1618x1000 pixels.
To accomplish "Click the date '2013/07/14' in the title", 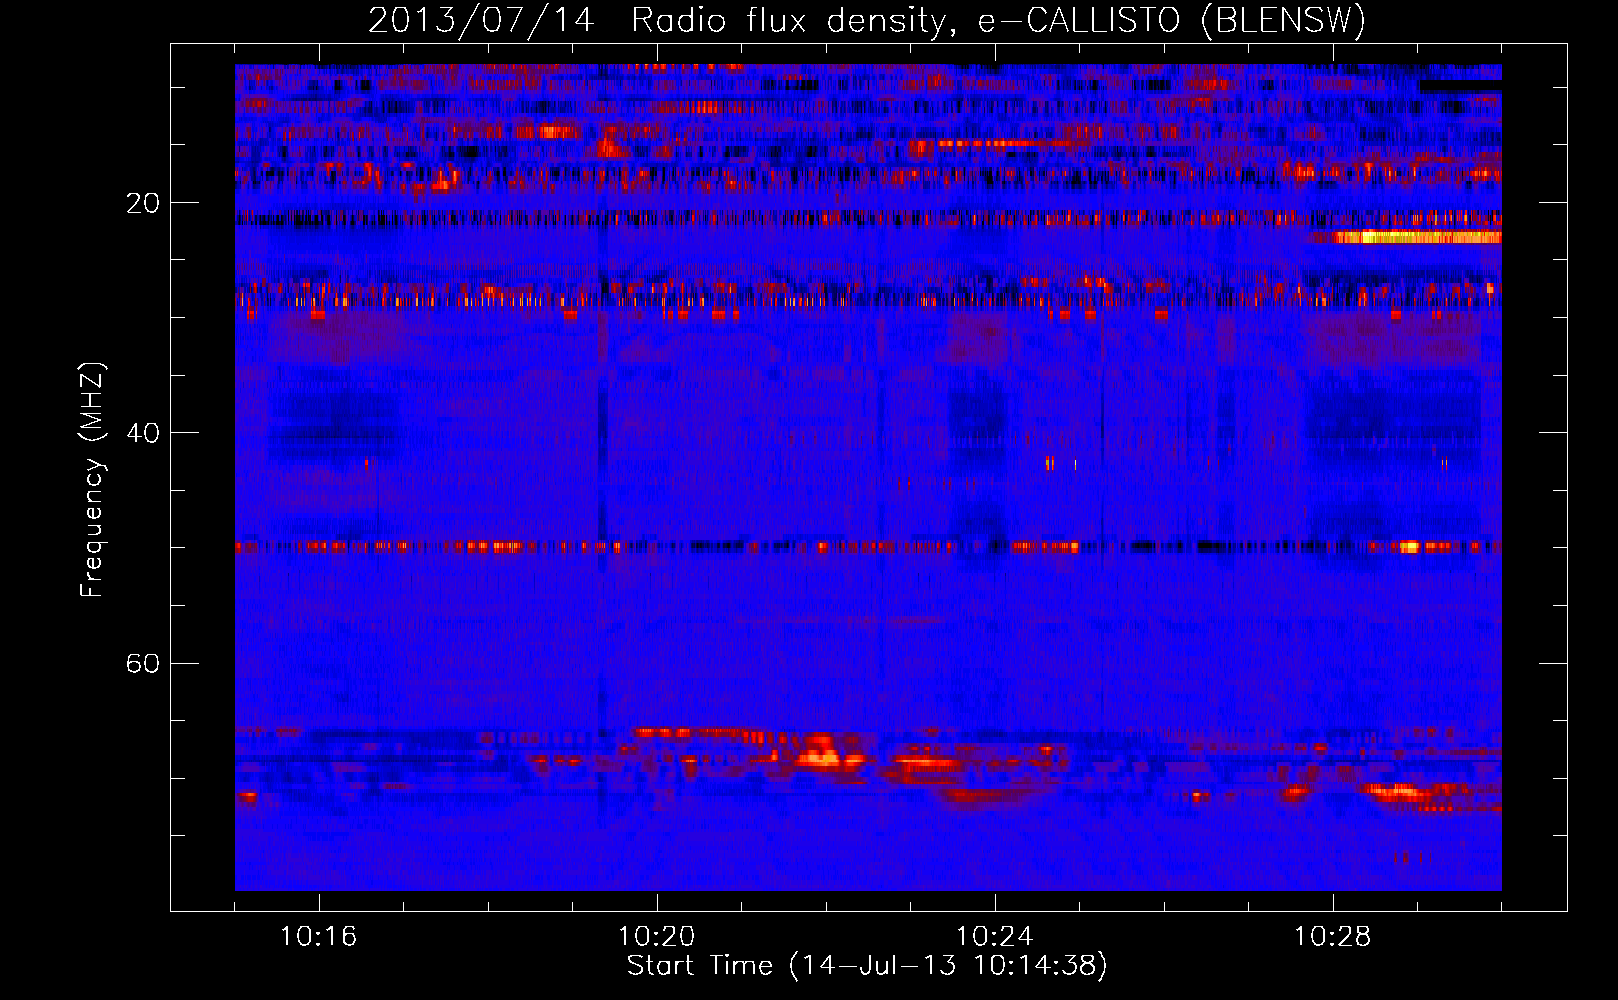I will tap(481, 20).
